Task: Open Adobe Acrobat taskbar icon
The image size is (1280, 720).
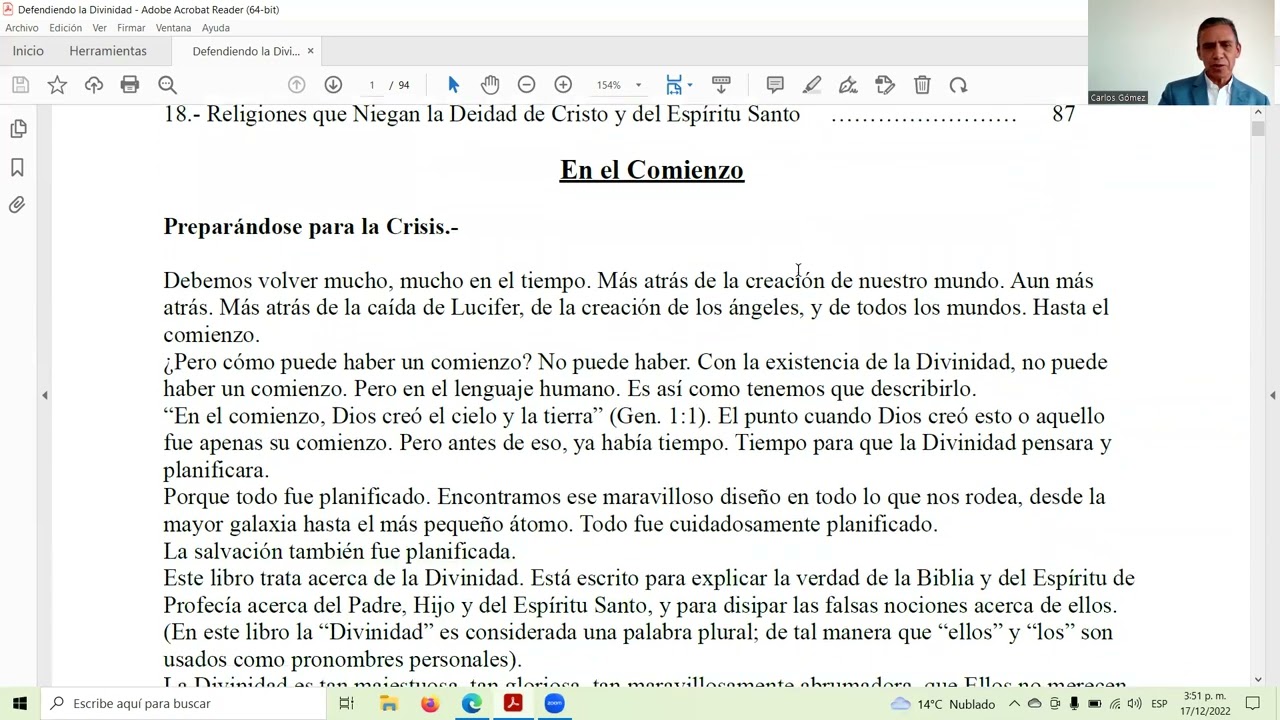Action: [513, 703]
